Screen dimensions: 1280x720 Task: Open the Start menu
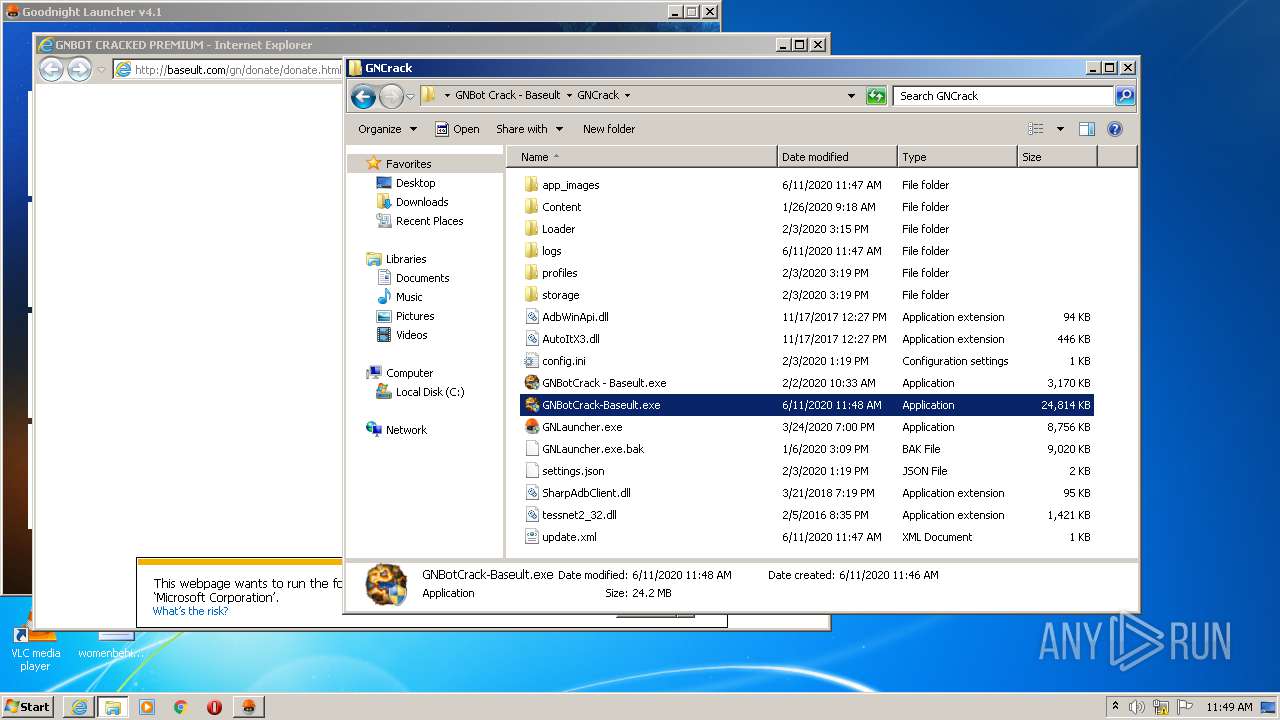(27, 706)
